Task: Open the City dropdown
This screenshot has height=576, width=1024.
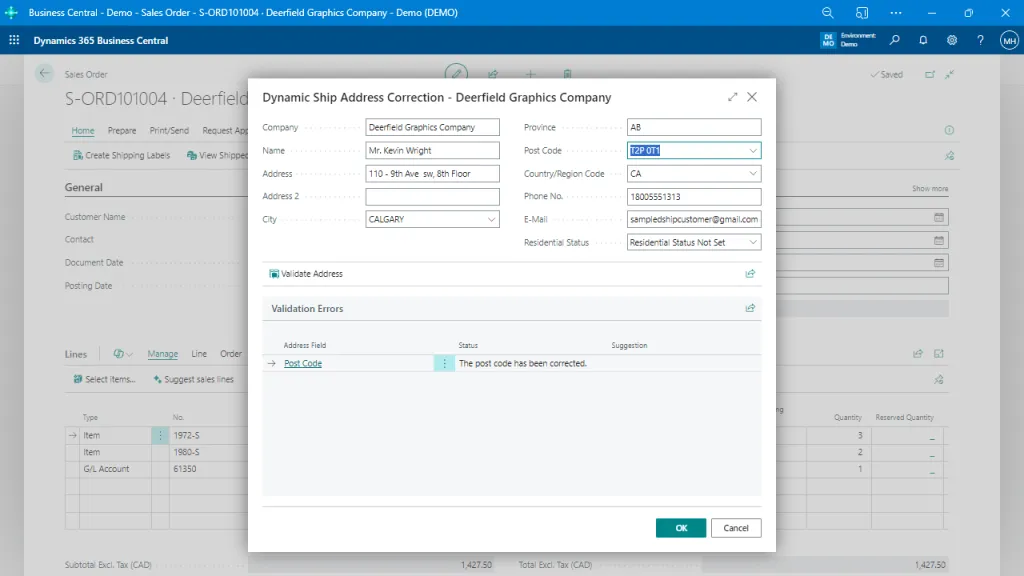Action: coord(492,218)
